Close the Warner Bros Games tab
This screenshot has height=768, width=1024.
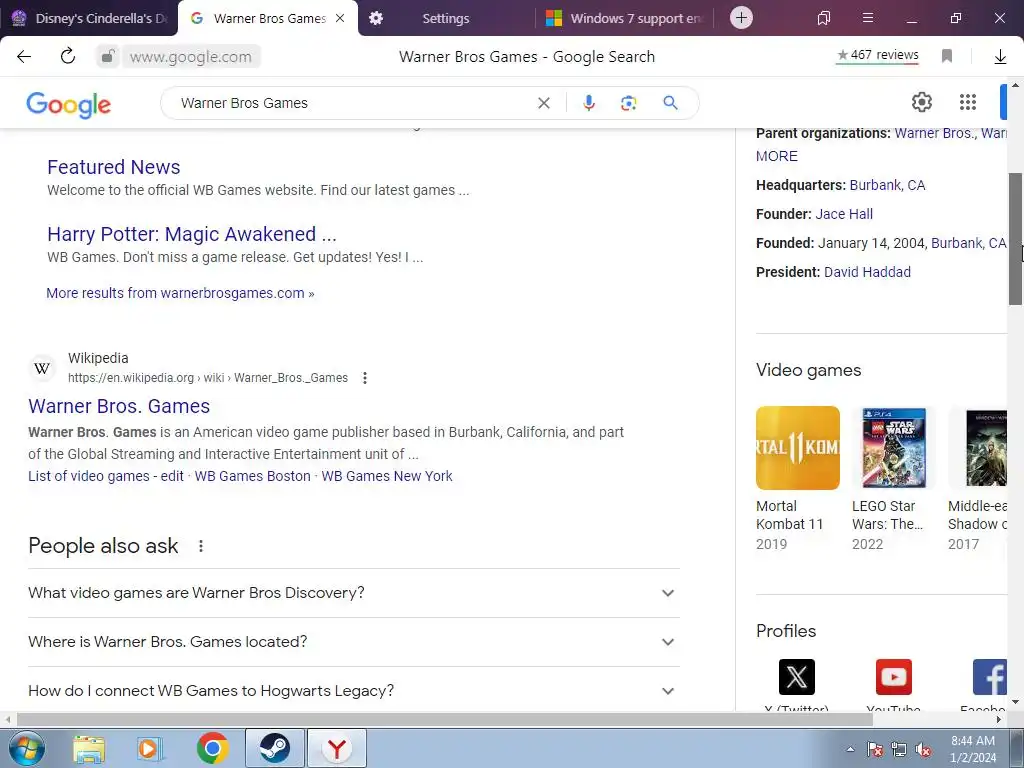click(x=340, y=18)
